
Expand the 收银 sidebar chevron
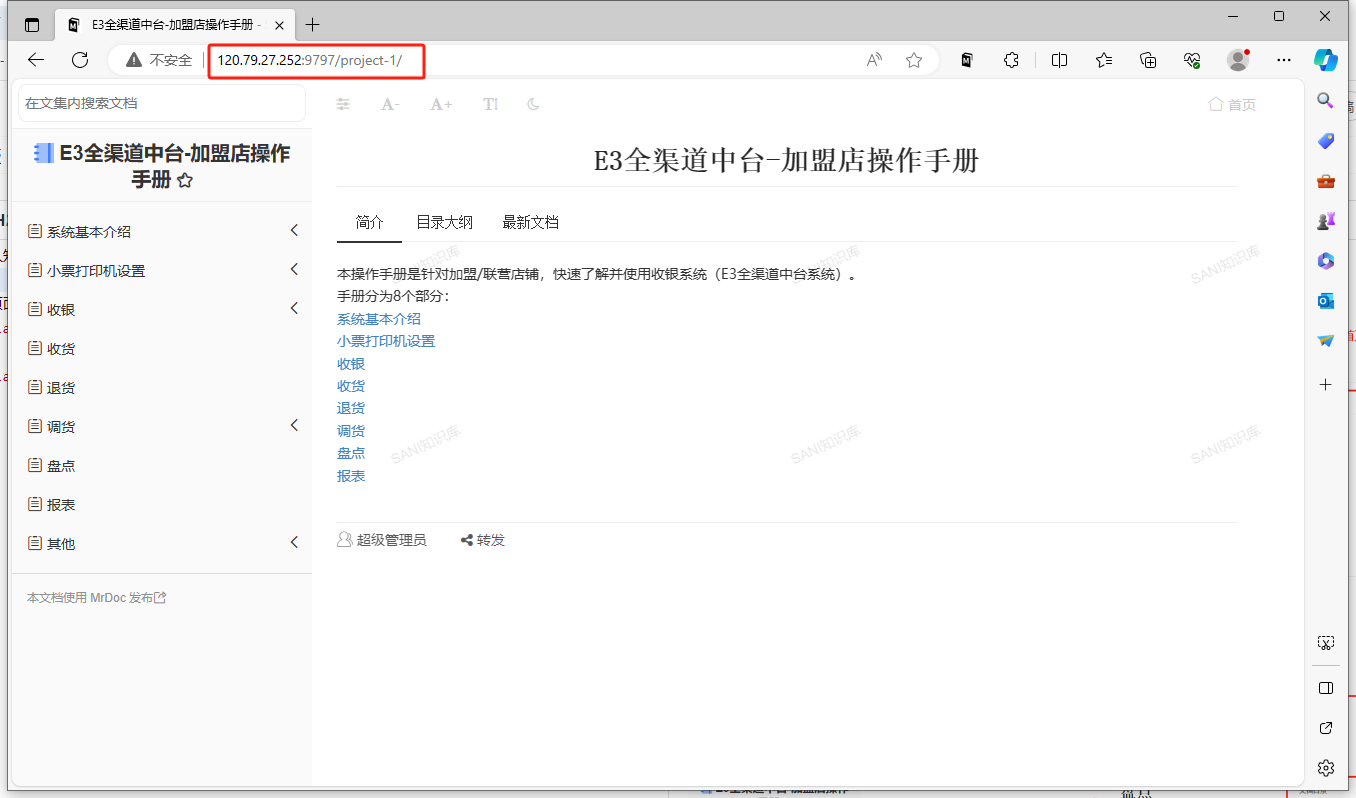294,309
